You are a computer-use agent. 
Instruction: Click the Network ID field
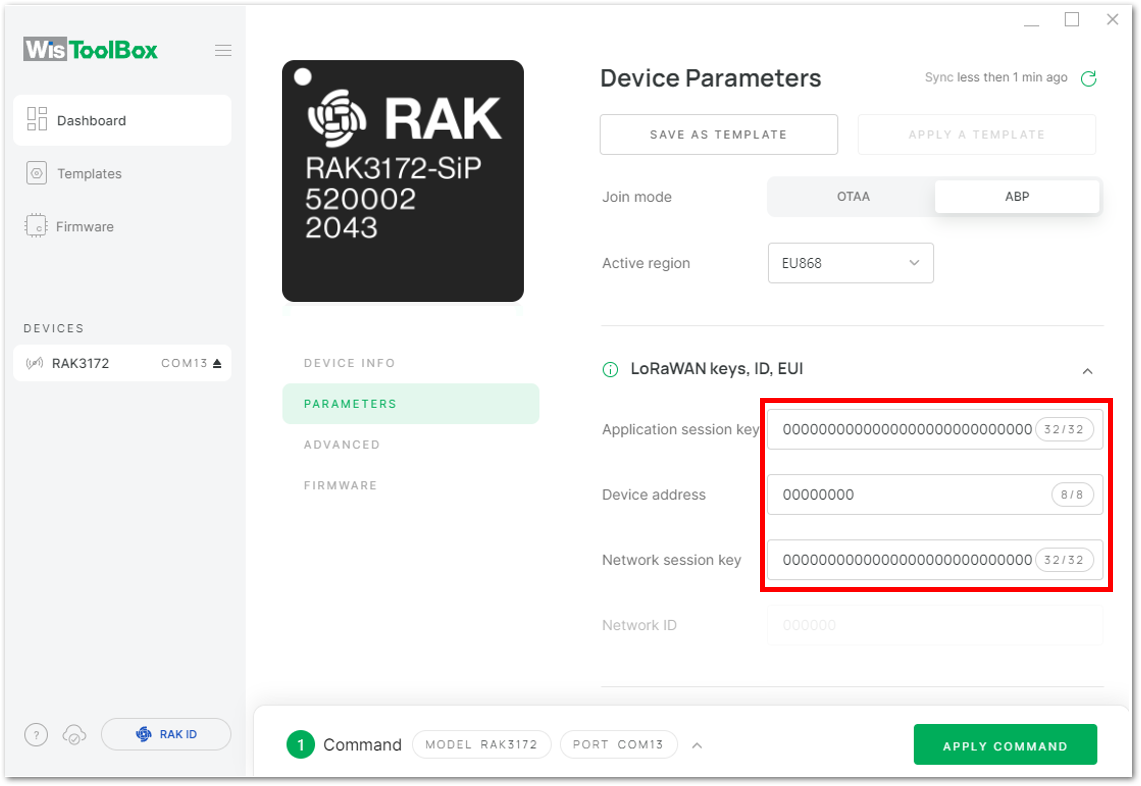[x=935, y=625]
